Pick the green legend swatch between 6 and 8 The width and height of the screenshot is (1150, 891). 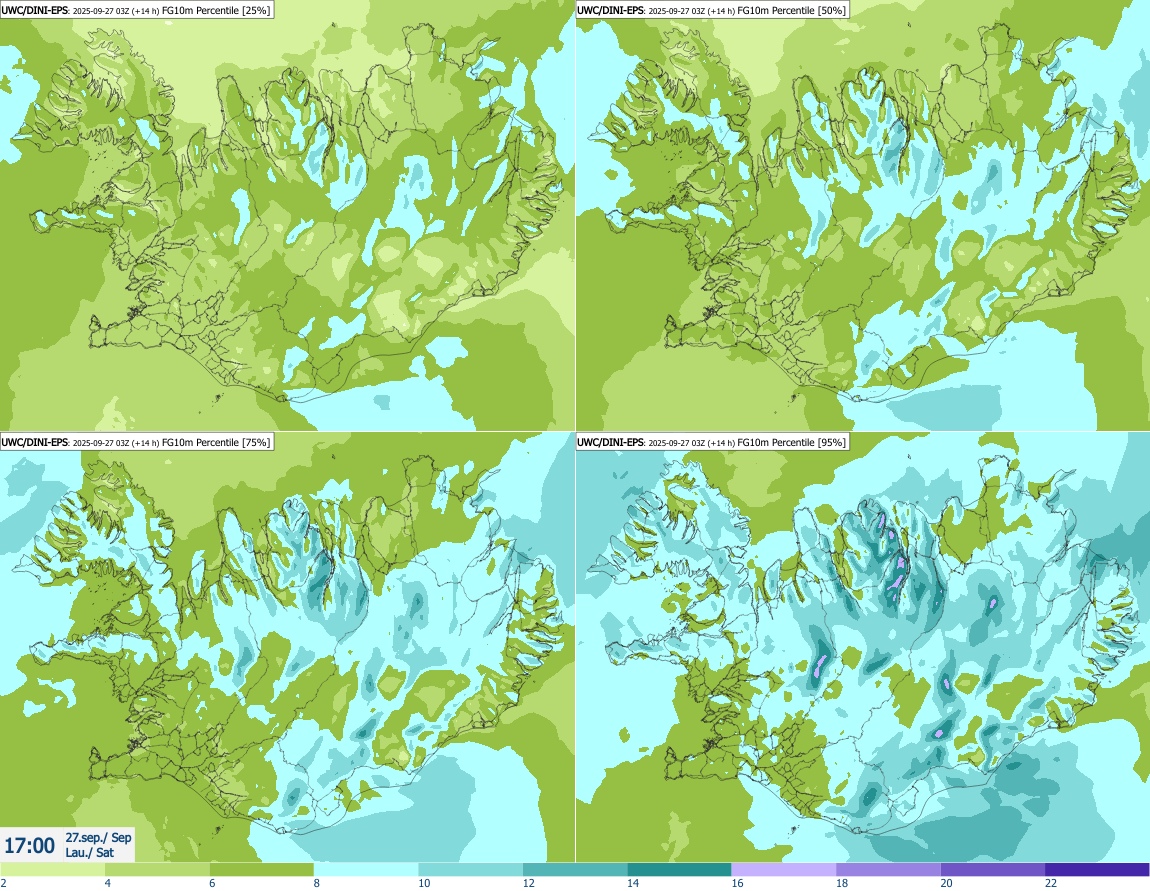point(262,870)
